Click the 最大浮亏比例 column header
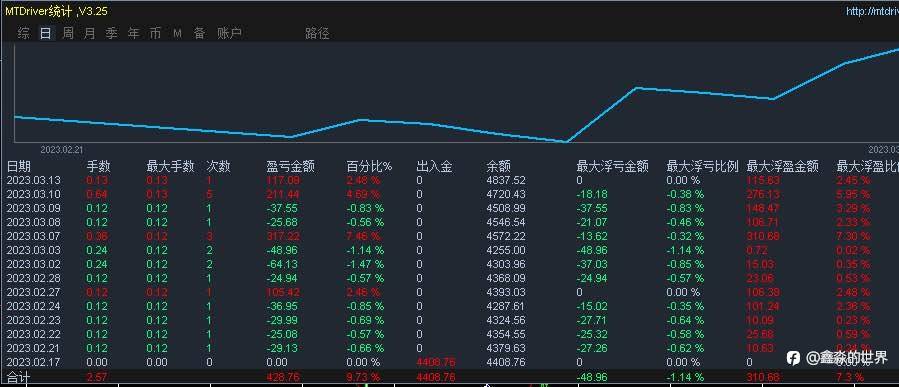This screenshot has height=387, width=899. pyautogui.click(x=702, y=167)
